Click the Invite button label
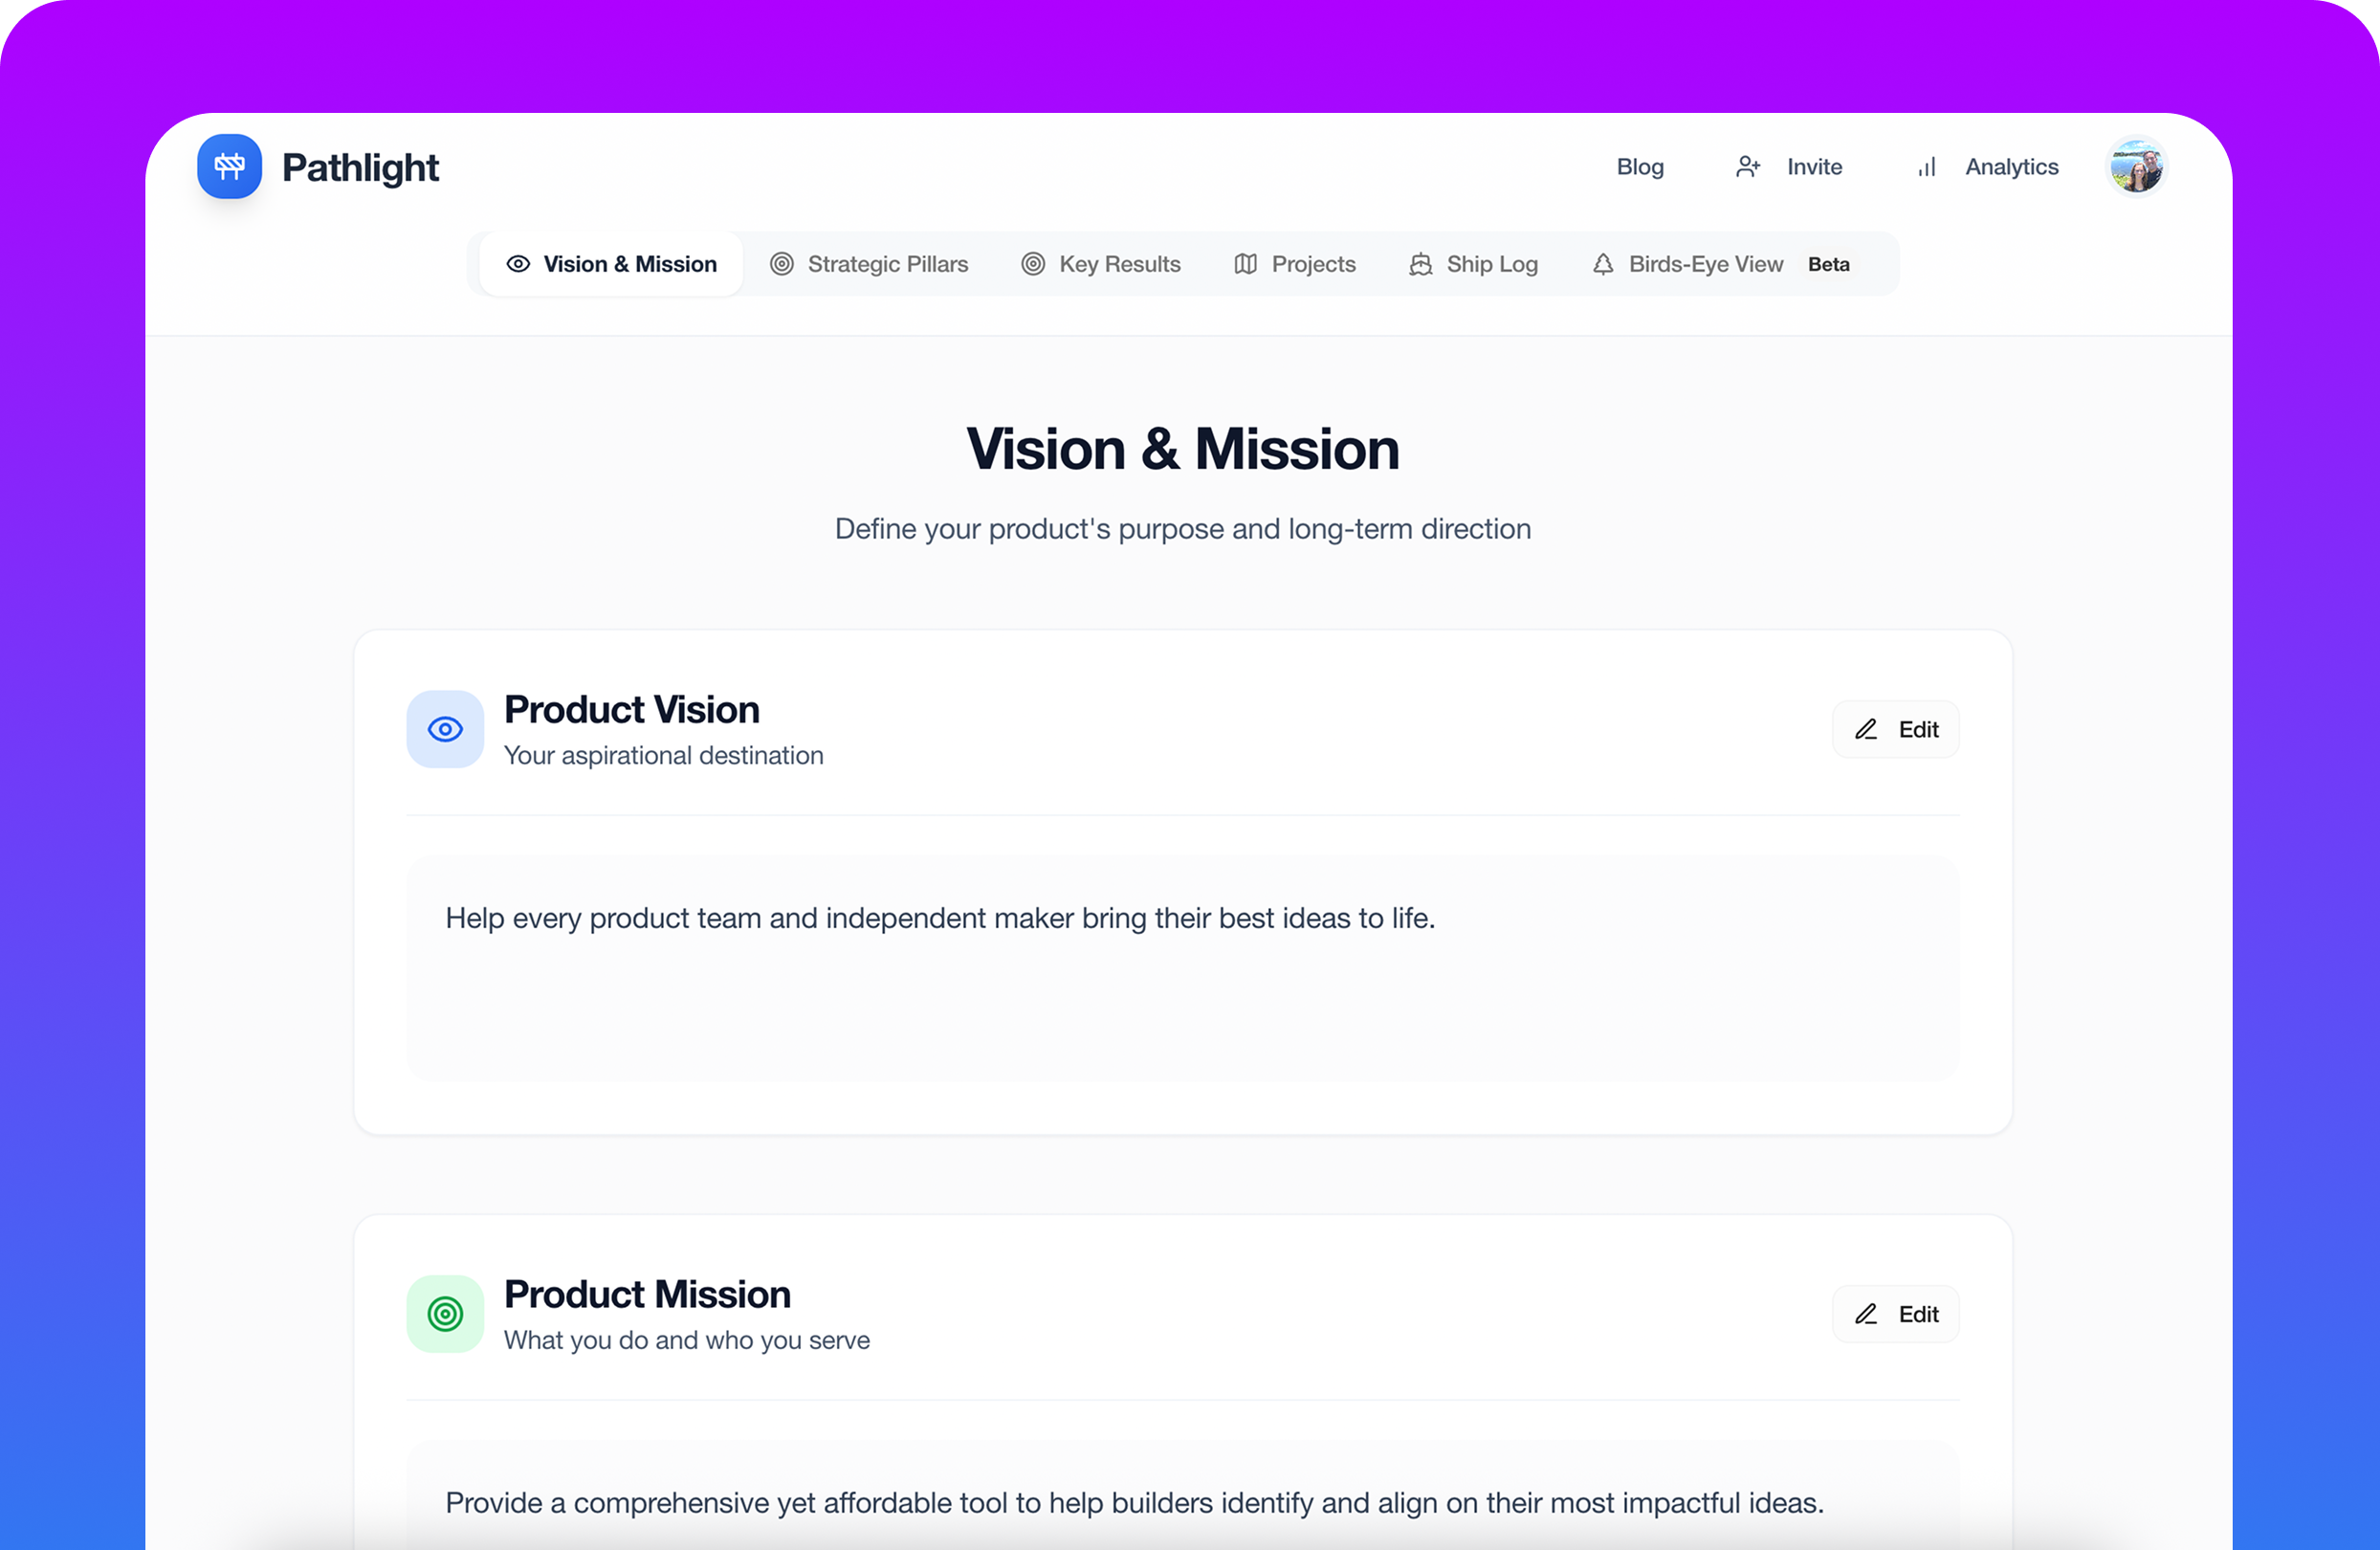Screen dimensions: 2380x1550 click(1814, 167)
